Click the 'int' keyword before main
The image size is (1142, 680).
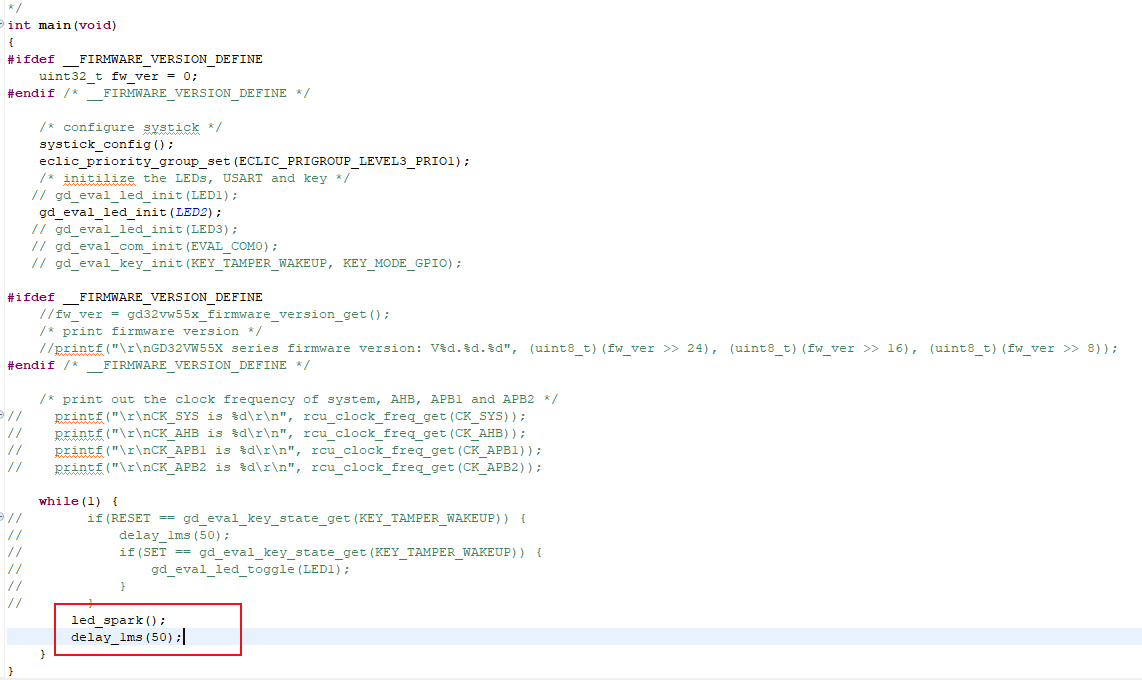[19, 25]
